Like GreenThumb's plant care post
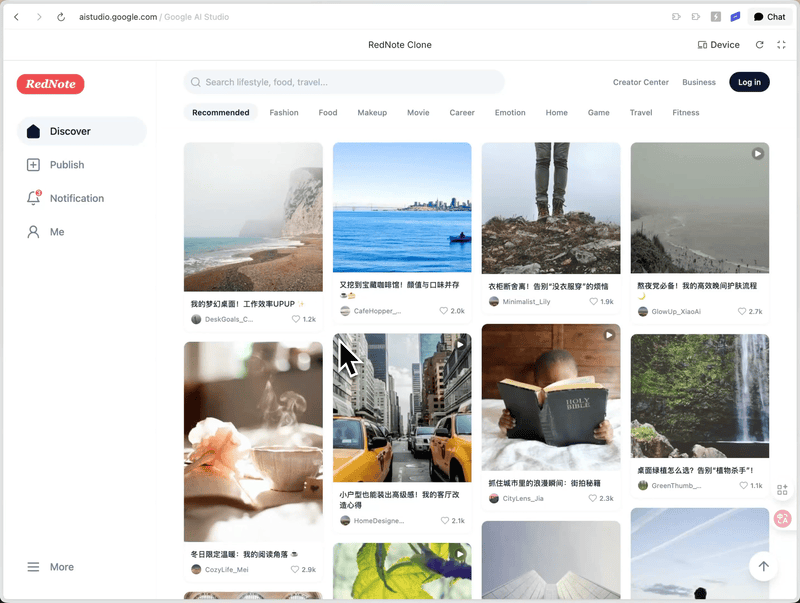The height and width of the screenshot is (603, 800). [x=744, y=483]
